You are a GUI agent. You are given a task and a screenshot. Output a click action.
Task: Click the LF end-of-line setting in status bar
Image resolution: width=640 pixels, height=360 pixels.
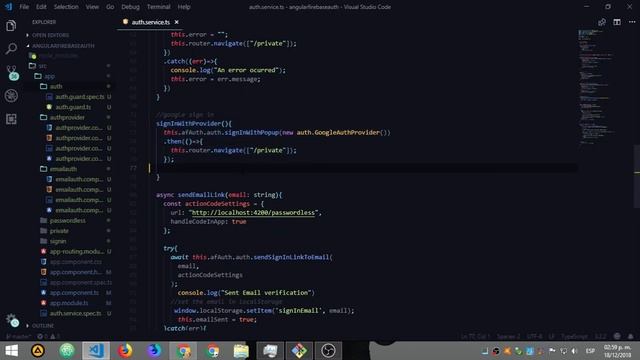pyautogui.click(x=551, y=337)
